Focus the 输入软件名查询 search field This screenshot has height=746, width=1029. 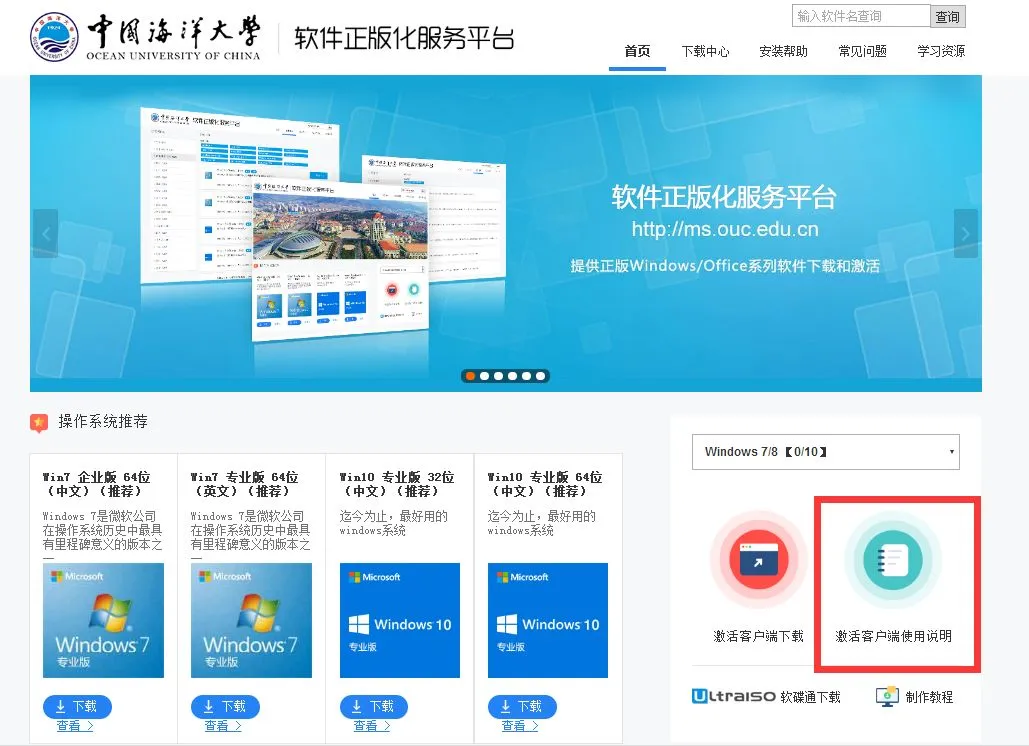click(861, 16)
